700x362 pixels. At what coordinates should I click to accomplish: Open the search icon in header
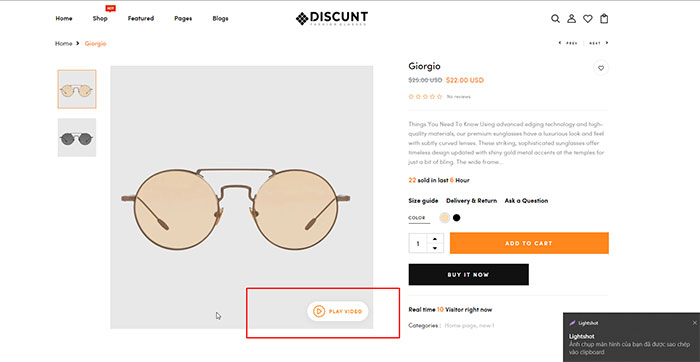555,19
